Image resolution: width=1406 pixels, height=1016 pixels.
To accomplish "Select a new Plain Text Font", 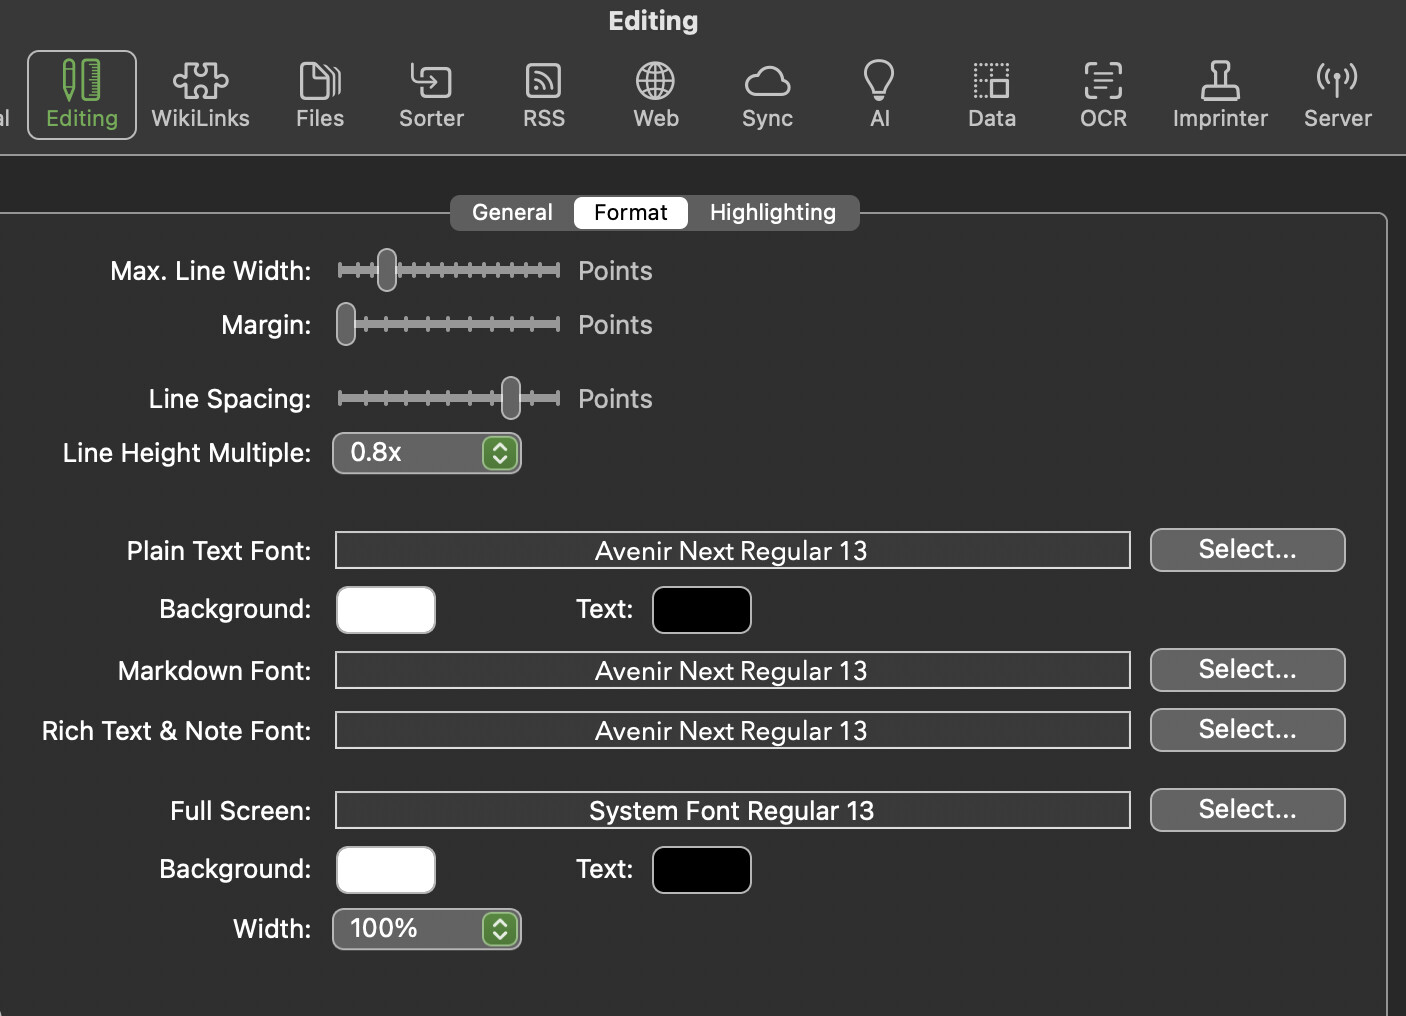I will click(1247, 550).
